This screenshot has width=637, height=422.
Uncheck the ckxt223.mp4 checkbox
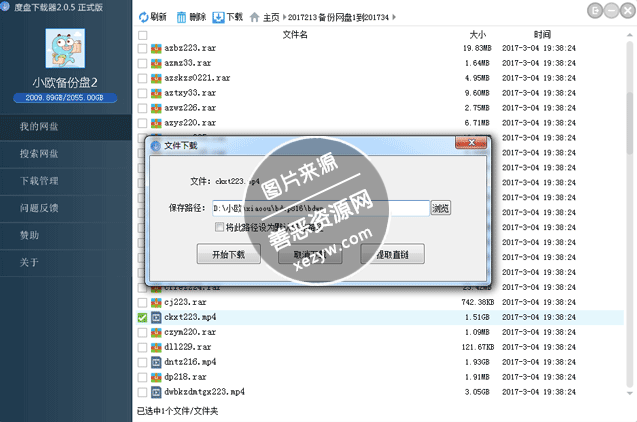pyautogui.click(x=142, y=318)
